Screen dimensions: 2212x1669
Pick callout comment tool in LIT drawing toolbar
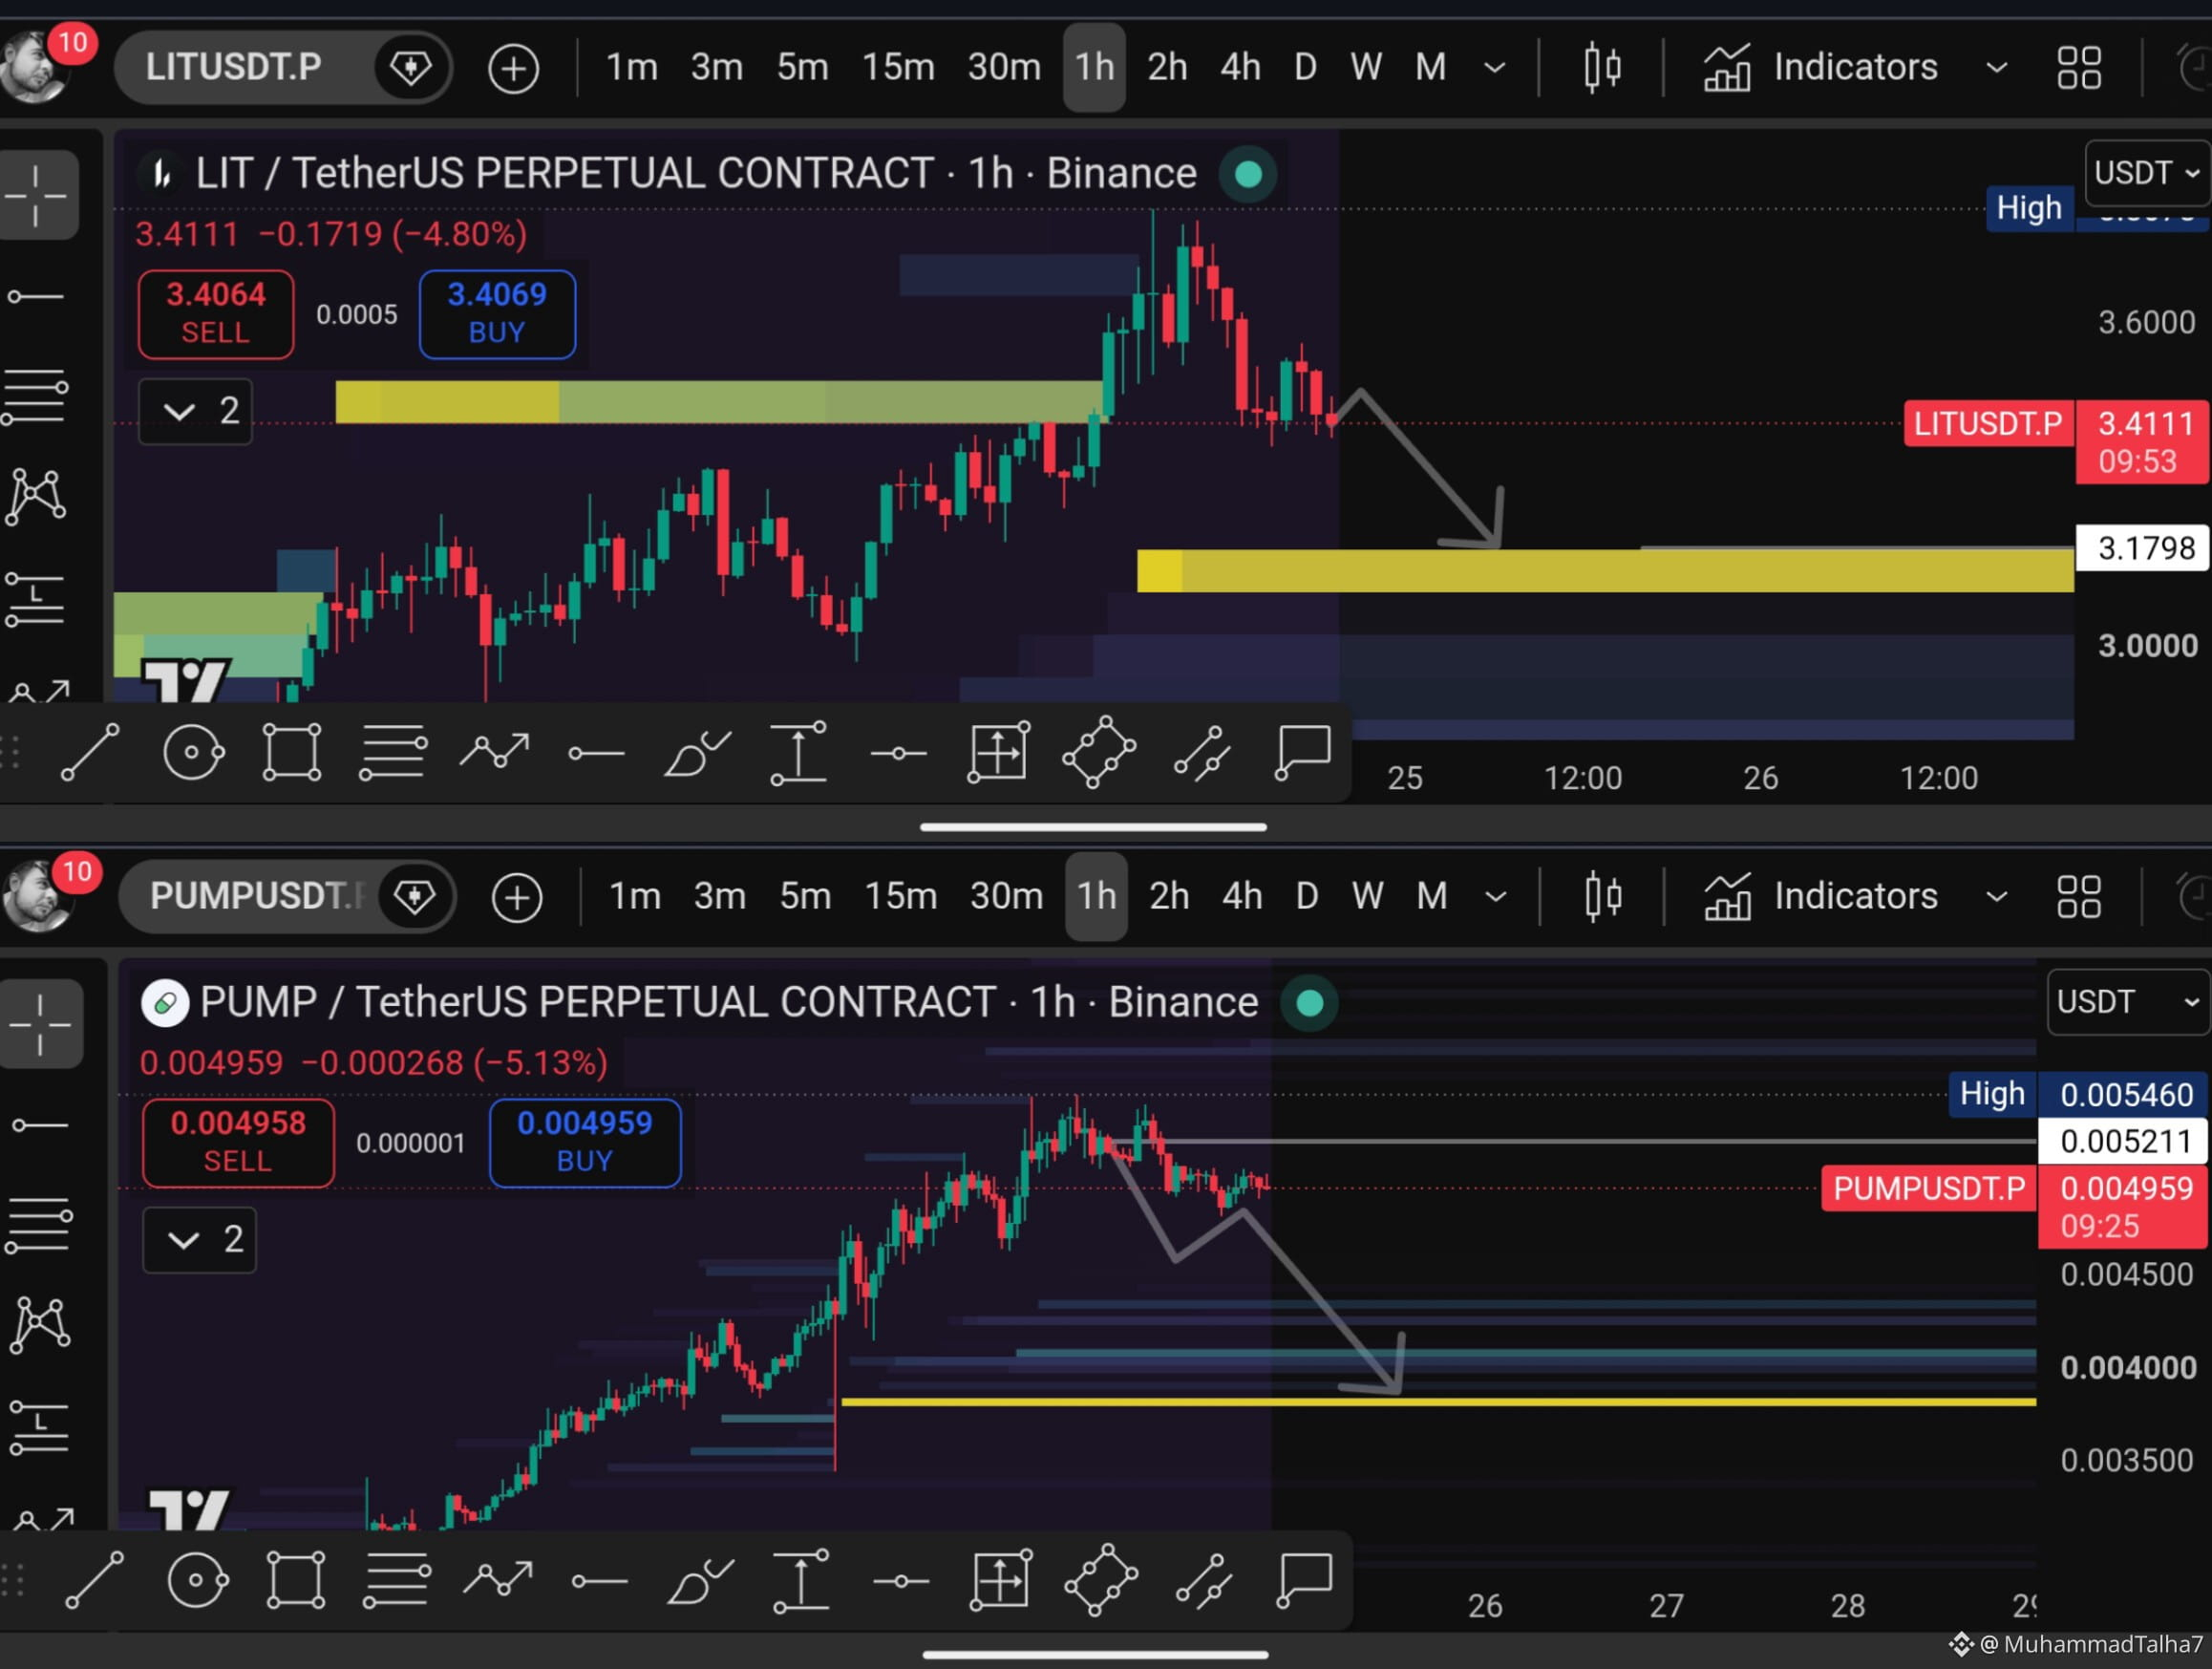[x=1303, y=753]
